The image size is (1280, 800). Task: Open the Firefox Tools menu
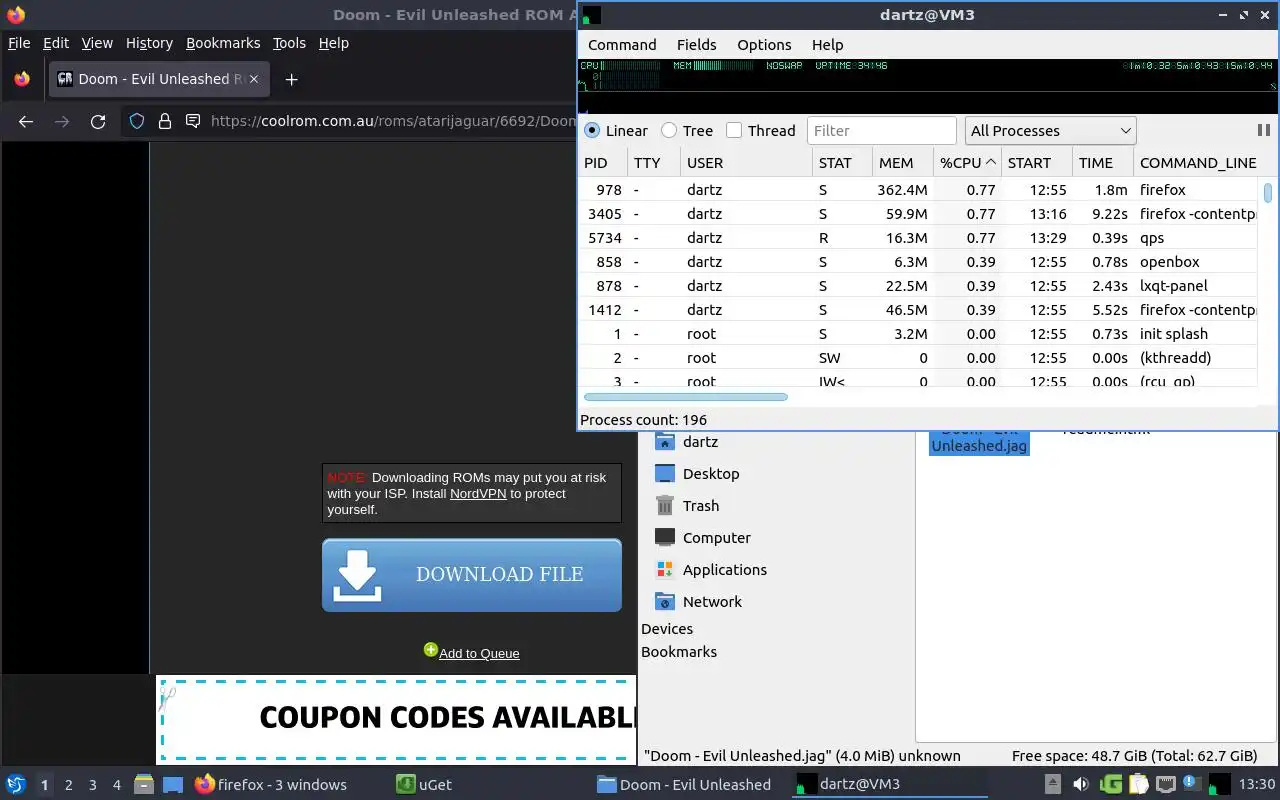(x=289, y=43)
